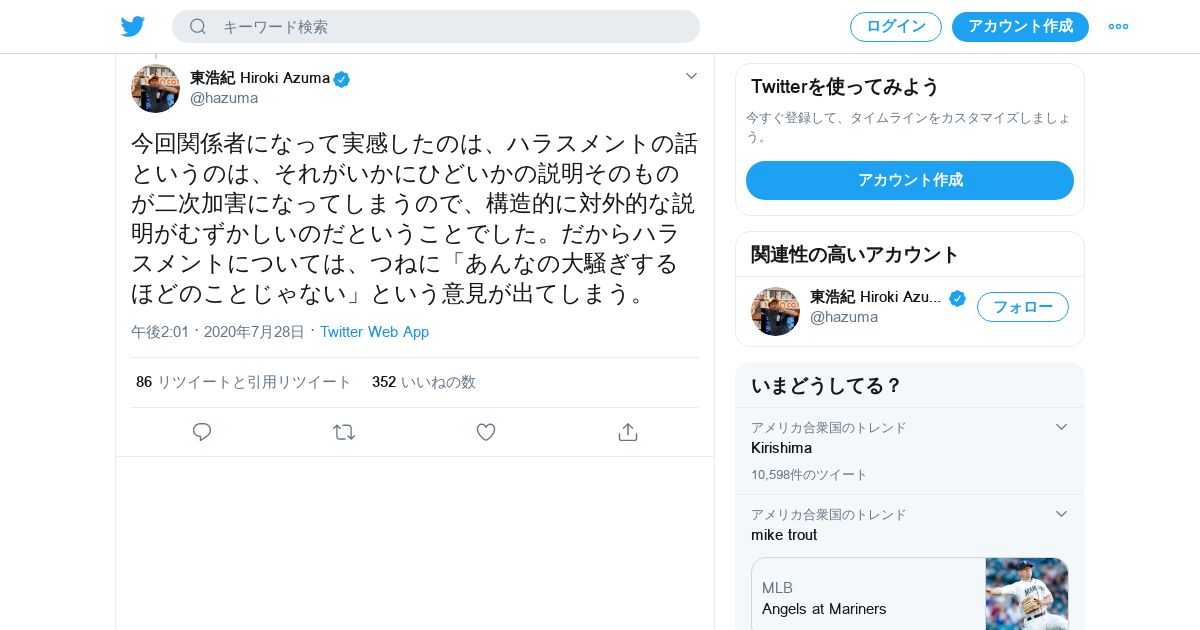View the 352 likes list
This screenshot has height=630, width=1200.
point(423,382)
